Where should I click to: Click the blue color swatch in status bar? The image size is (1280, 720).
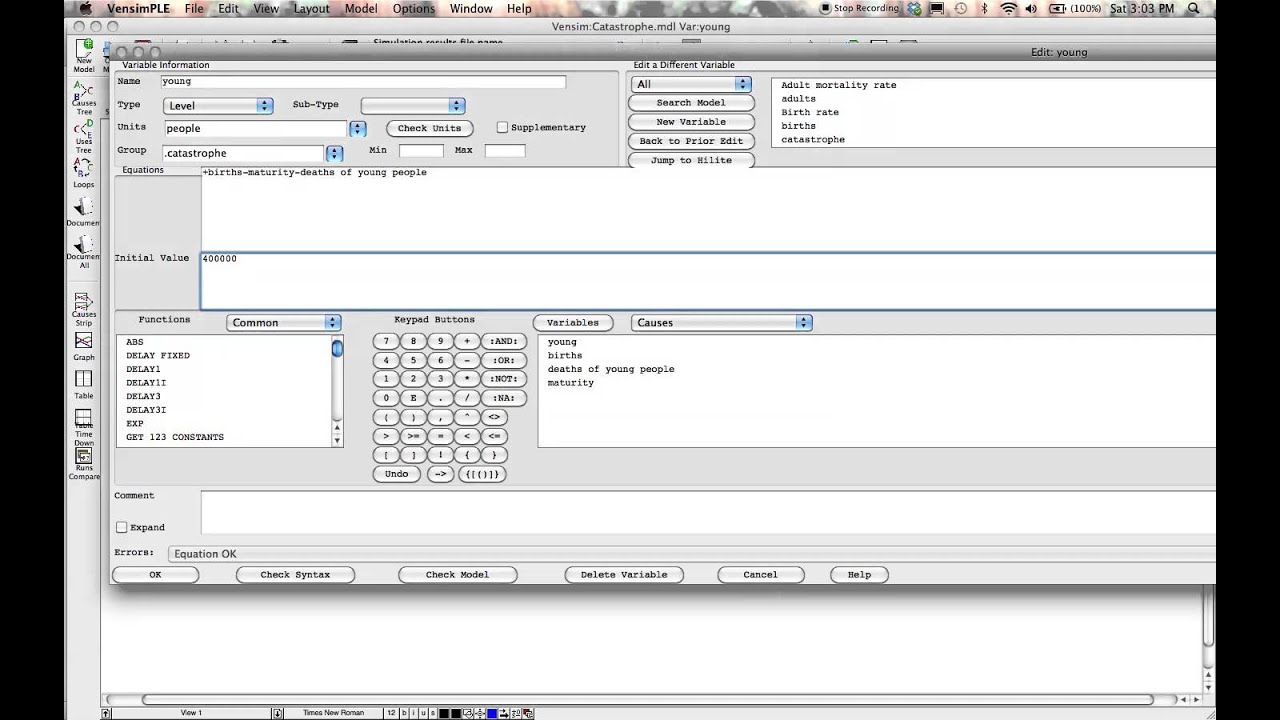click(492, 713)
